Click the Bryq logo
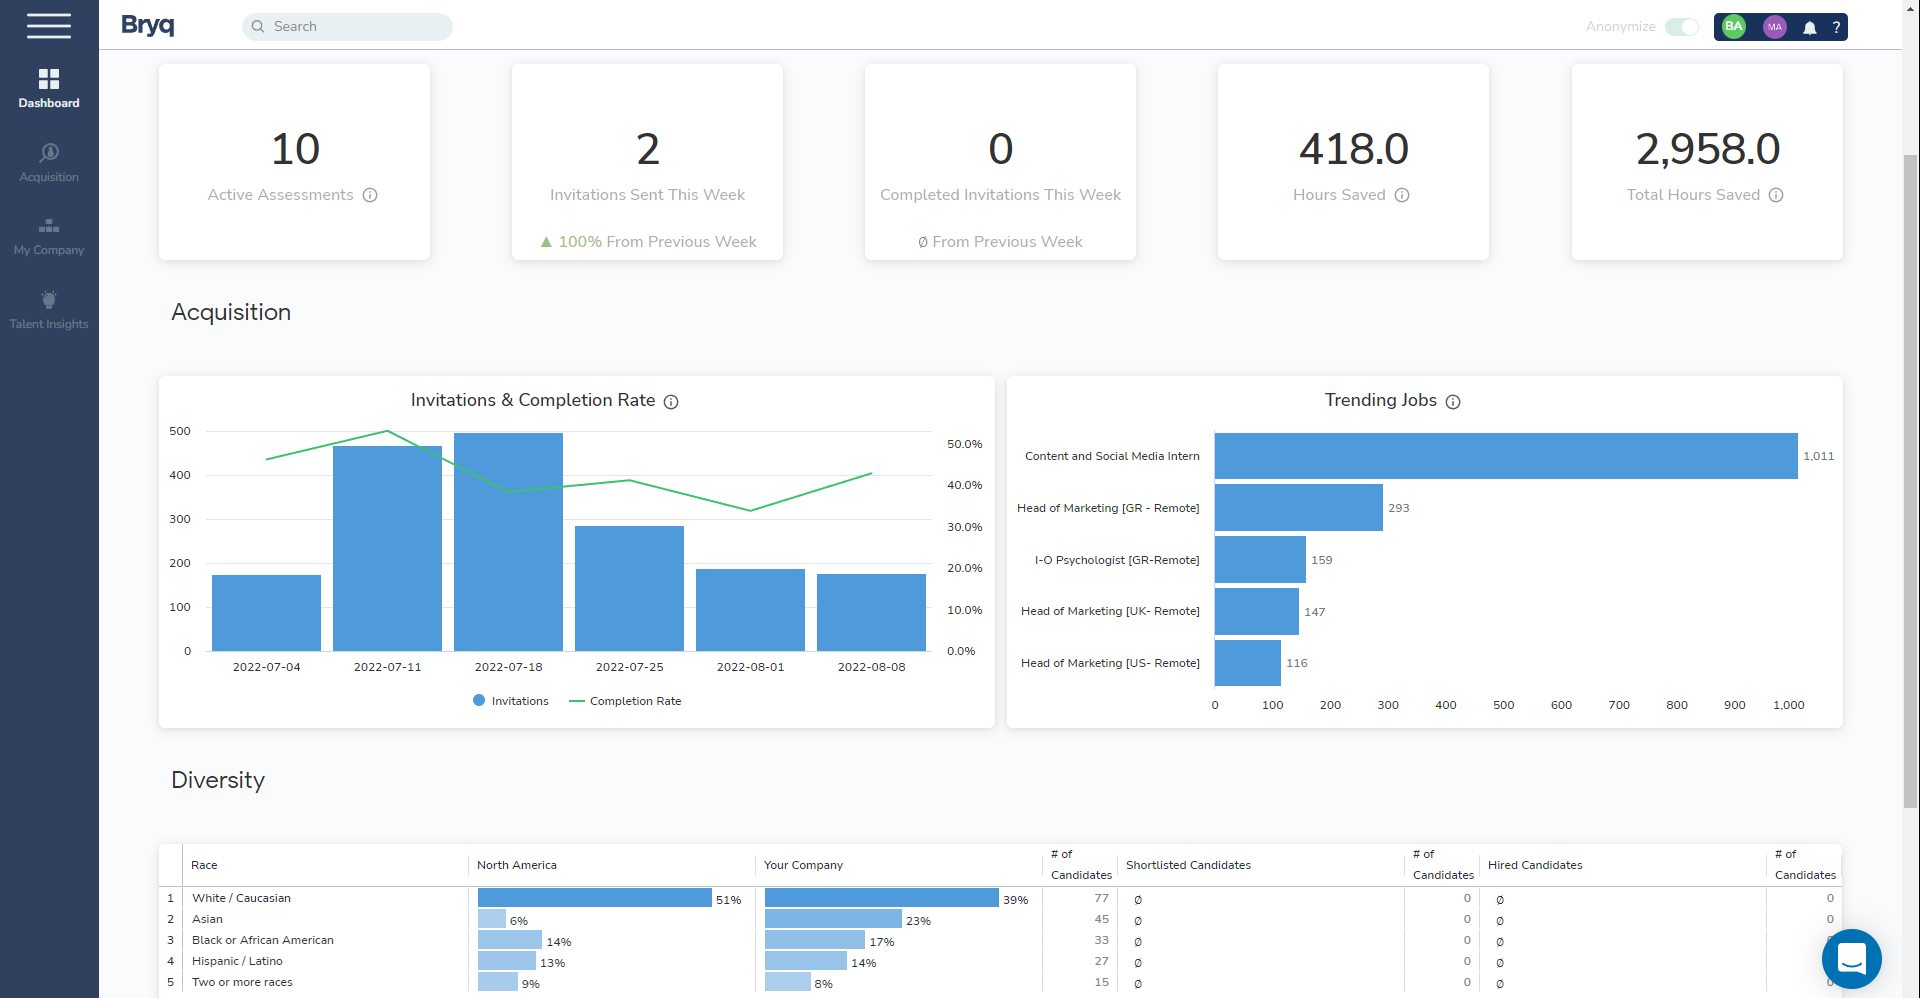This screenshot has width=1920, height=998. (x=147, y=25)
